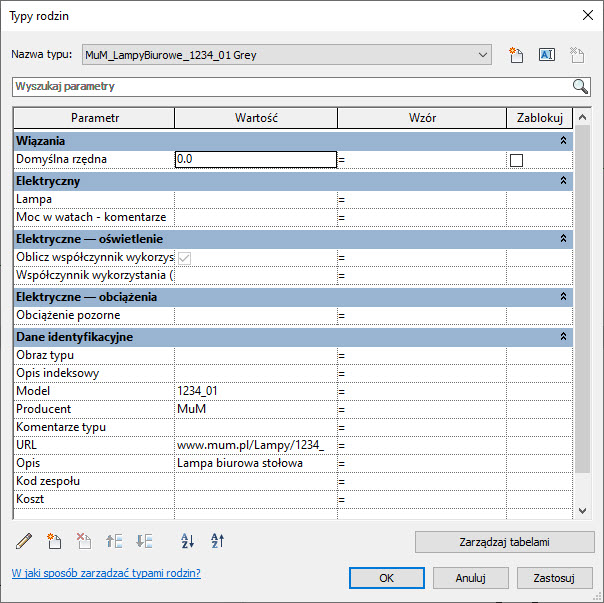Toggle the Oblicz współczynnik wykorzystania checkbox
Image resolution: width=604 pixels, height=603 pixels.
[x=184, y=258]
